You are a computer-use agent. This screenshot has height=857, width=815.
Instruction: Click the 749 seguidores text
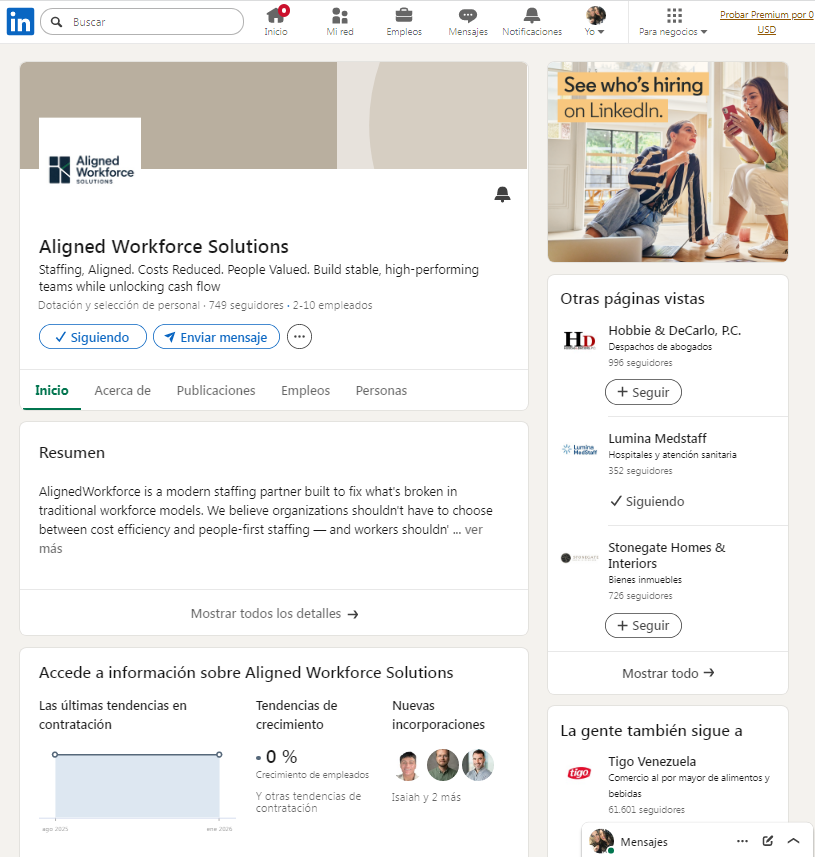pos(246,305)
